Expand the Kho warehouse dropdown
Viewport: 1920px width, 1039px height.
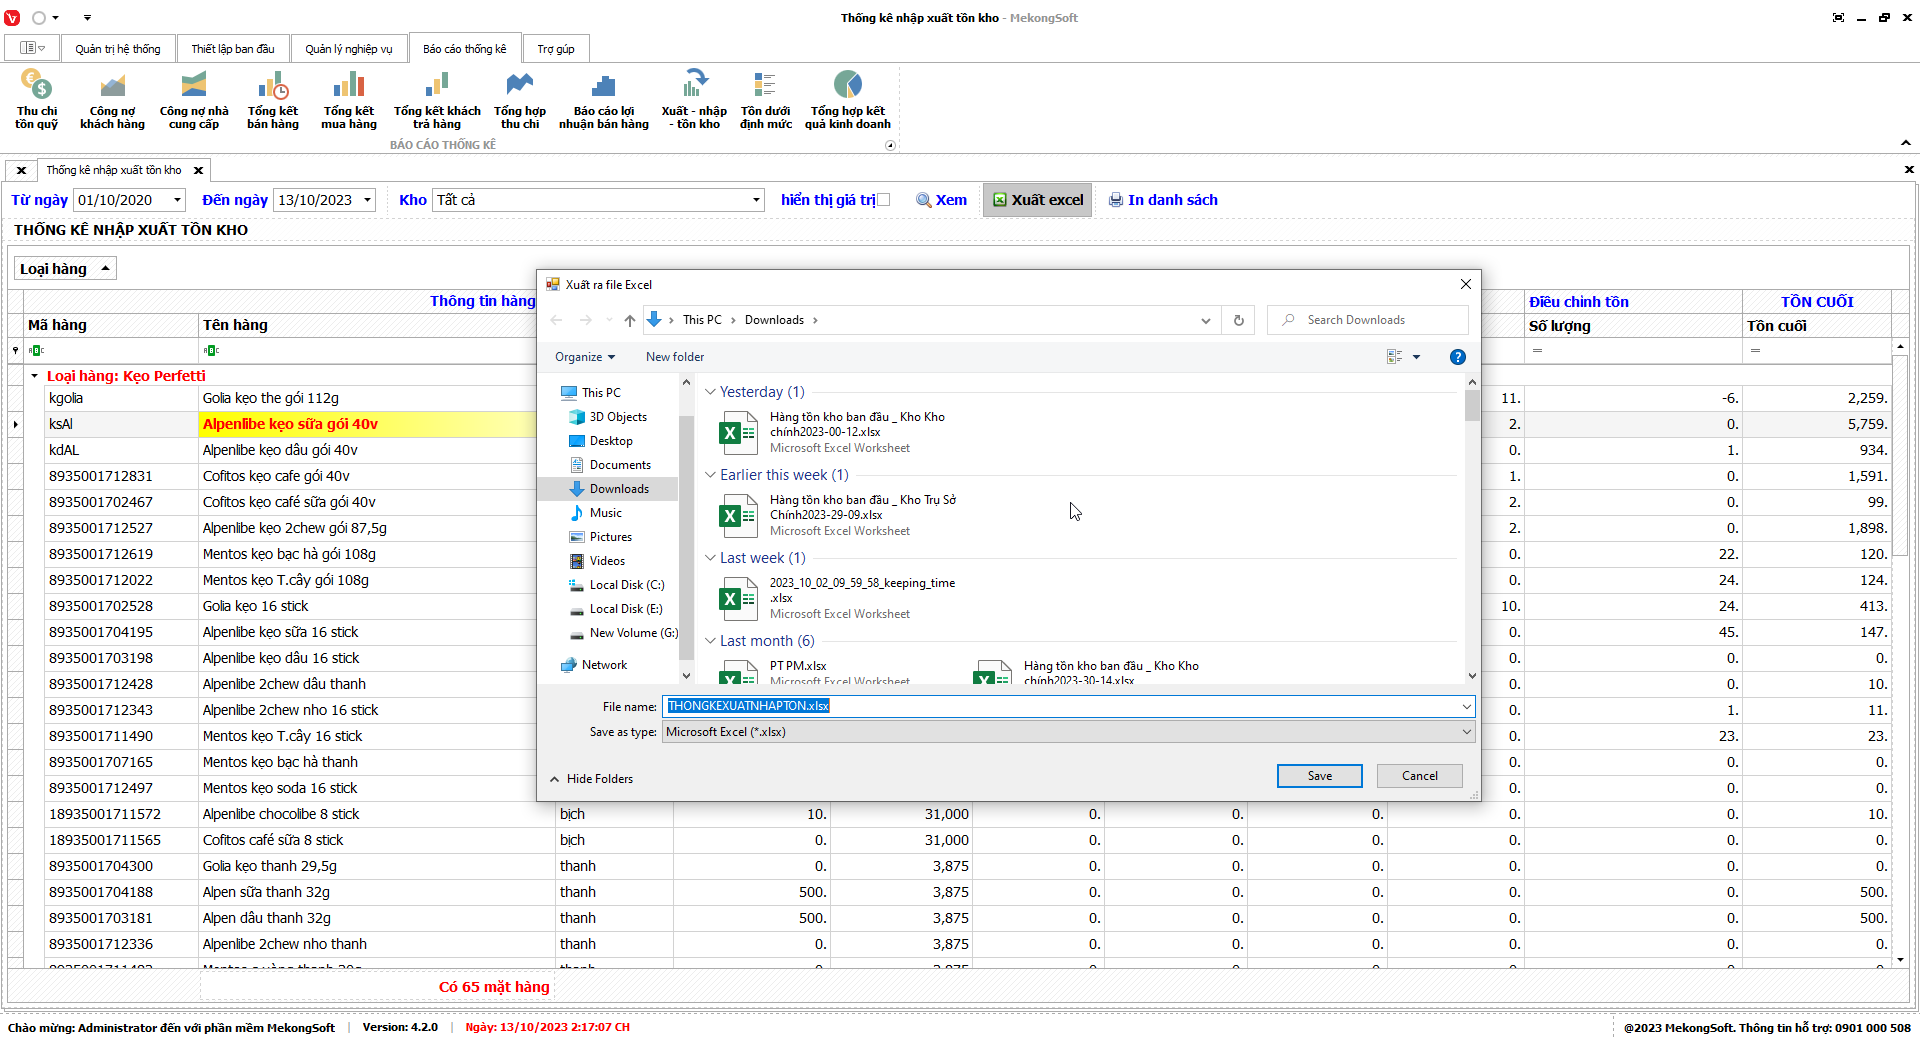point(756,200)
